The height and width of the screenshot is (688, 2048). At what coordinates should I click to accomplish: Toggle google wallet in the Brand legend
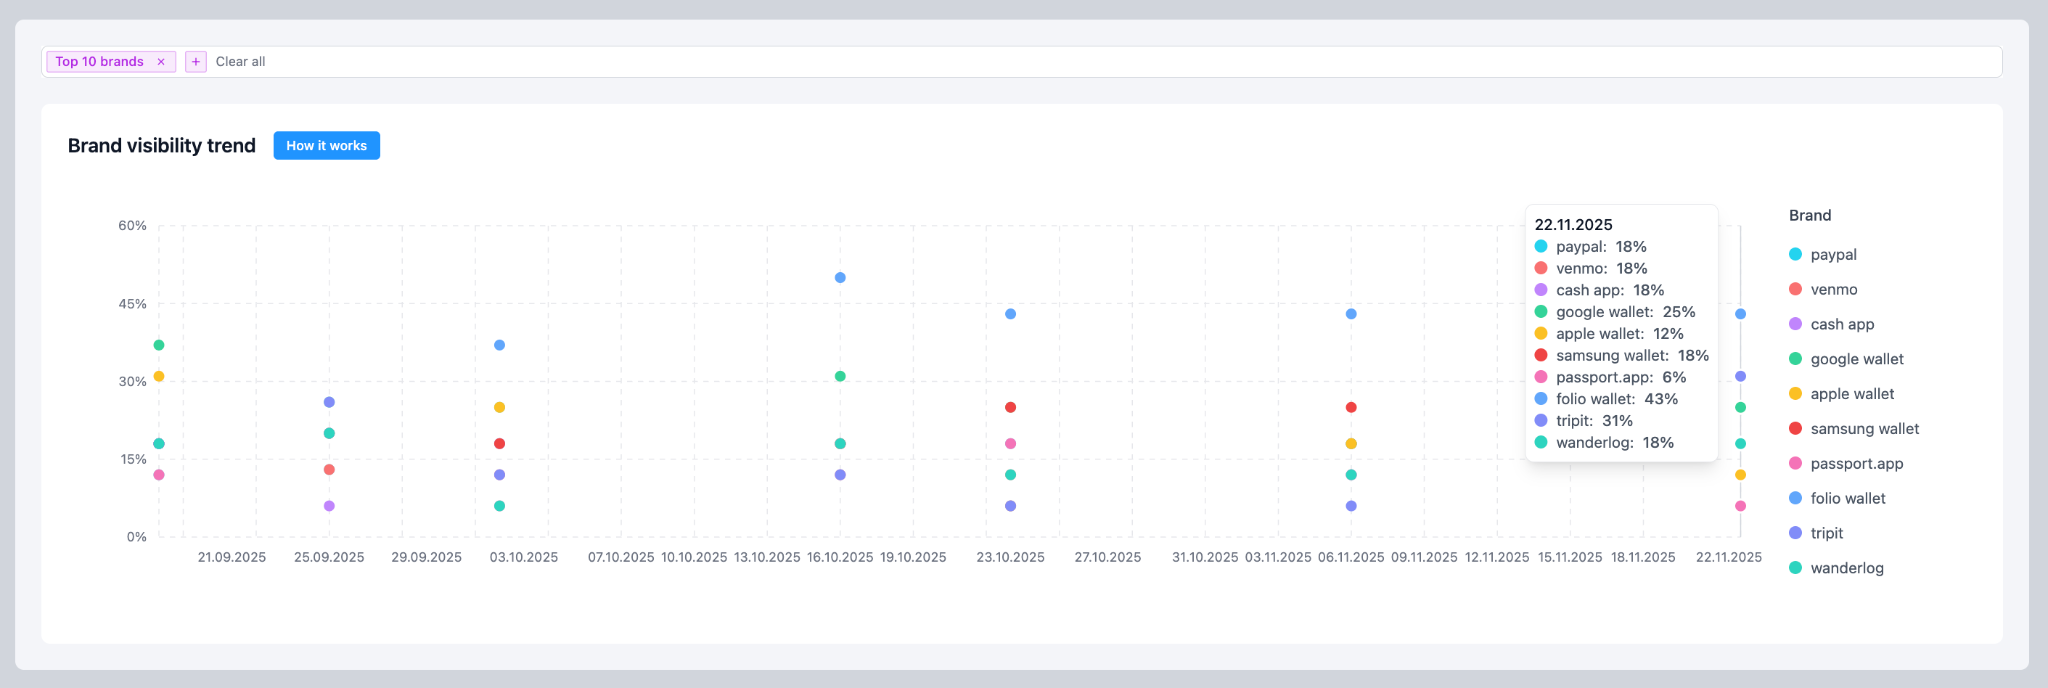point(1846,359)
